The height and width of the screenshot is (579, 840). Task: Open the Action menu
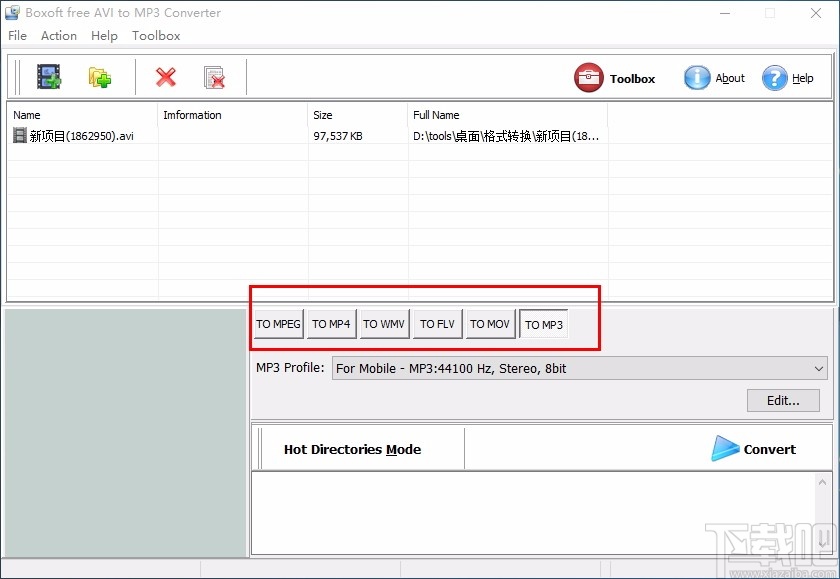click(58, 35)
